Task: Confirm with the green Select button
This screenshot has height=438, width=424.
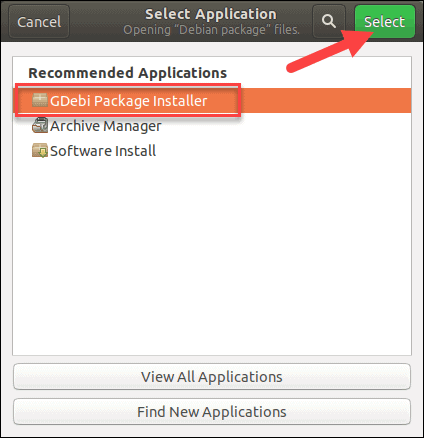Action: tap(385, 21)
